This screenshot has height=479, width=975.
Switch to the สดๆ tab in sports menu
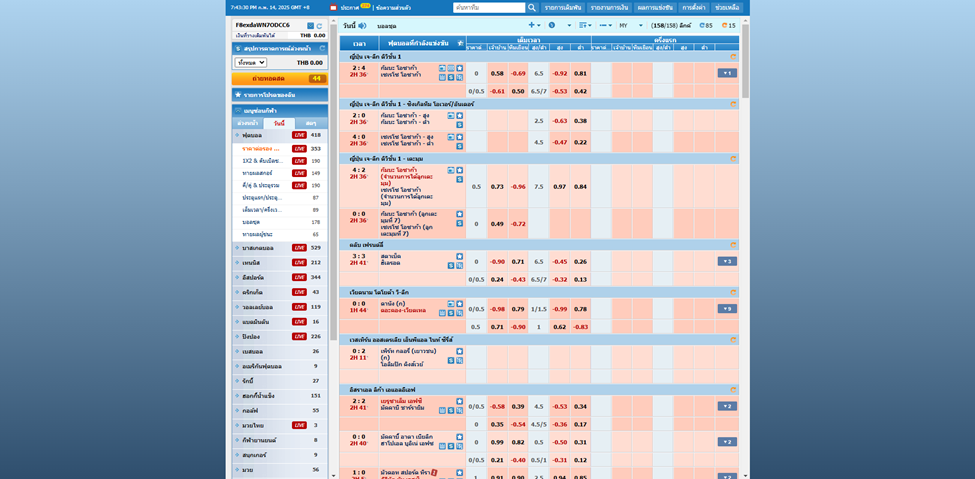(x=311, y=123)
